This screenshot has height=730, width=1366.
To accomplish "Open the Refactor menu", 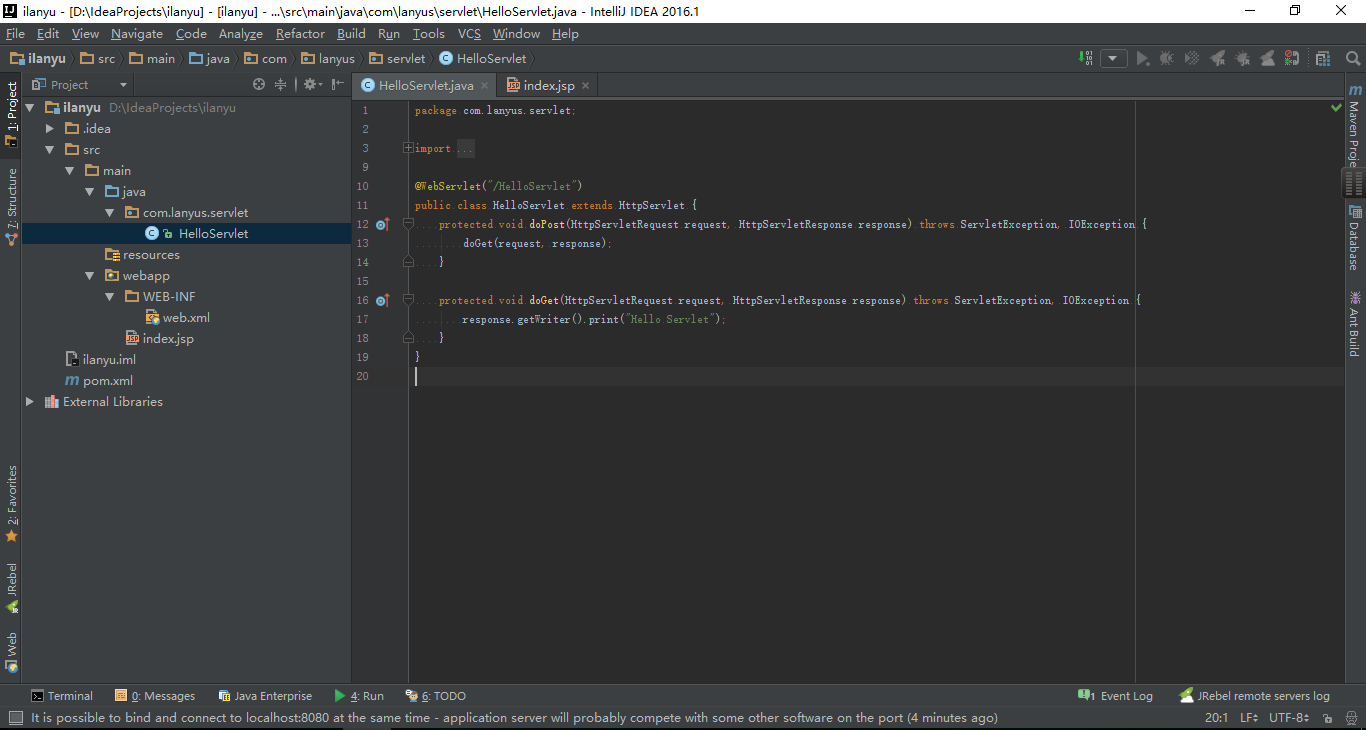I will tap(301, 34).
